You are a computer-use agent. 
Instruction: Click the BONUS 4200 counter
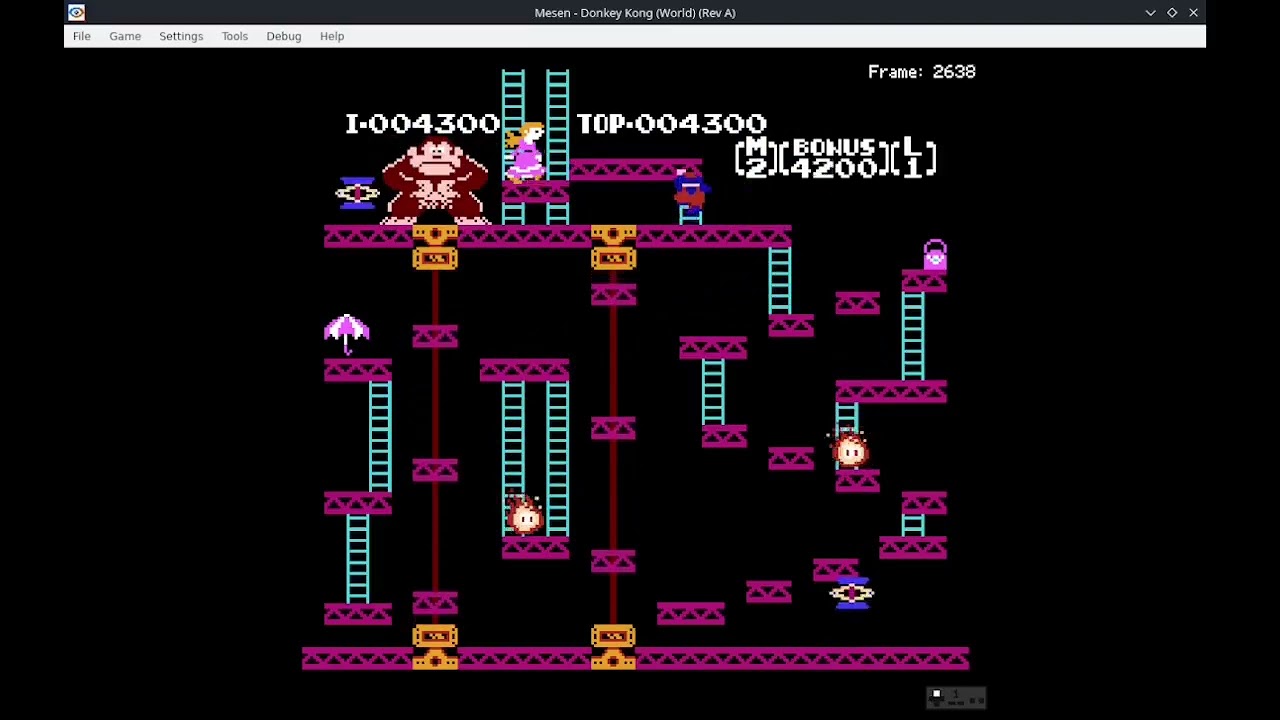[x=835, y=158]
